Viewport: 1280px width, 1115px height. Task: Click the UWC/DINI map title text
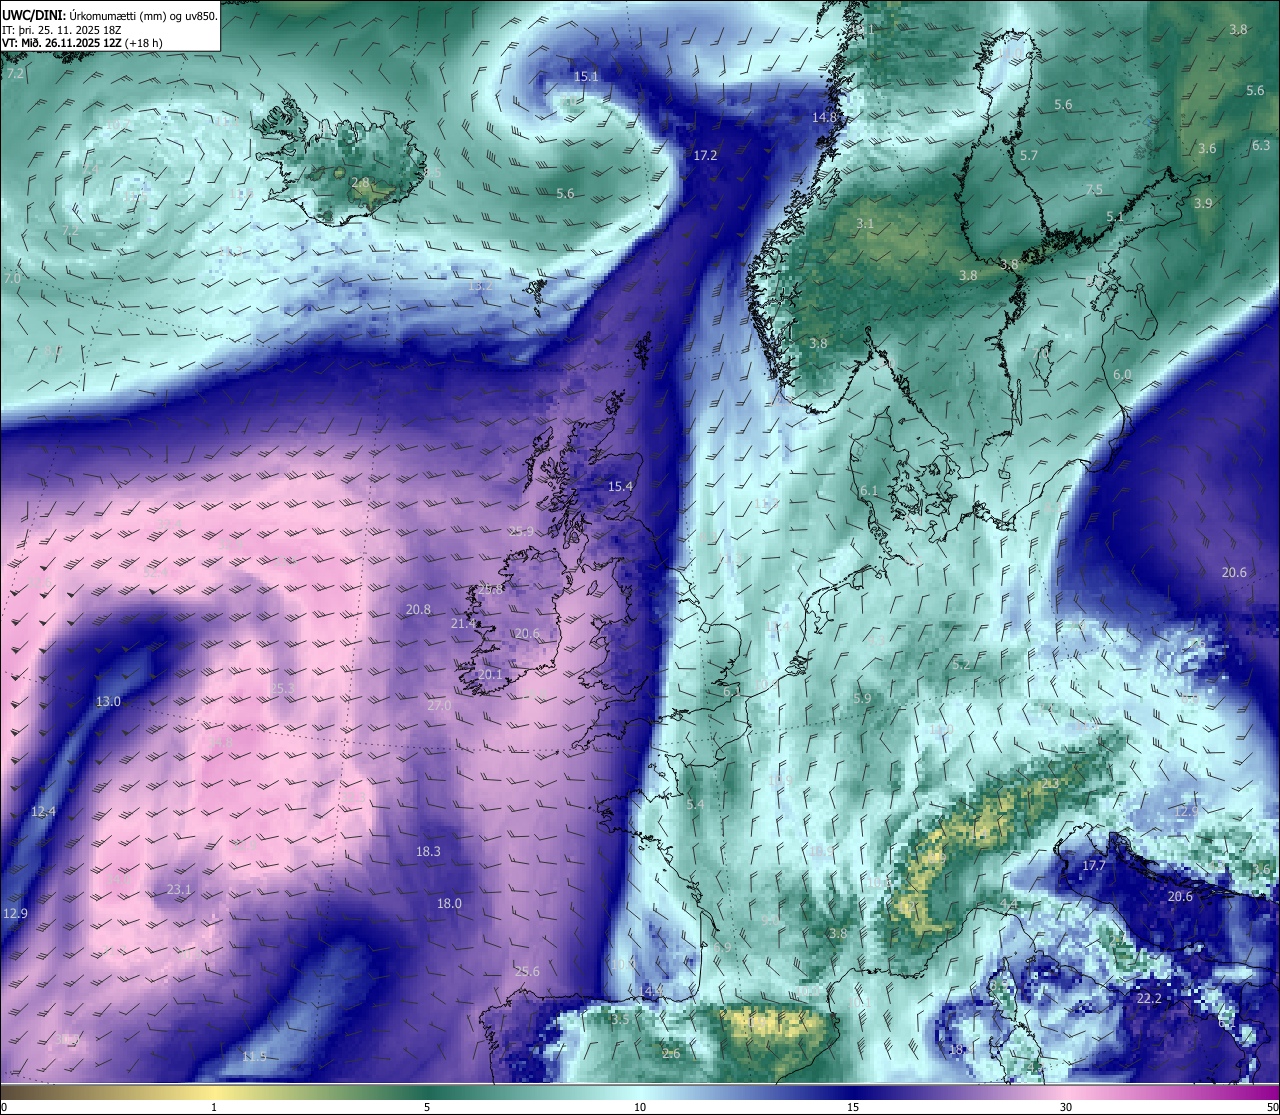pos(110,14)
